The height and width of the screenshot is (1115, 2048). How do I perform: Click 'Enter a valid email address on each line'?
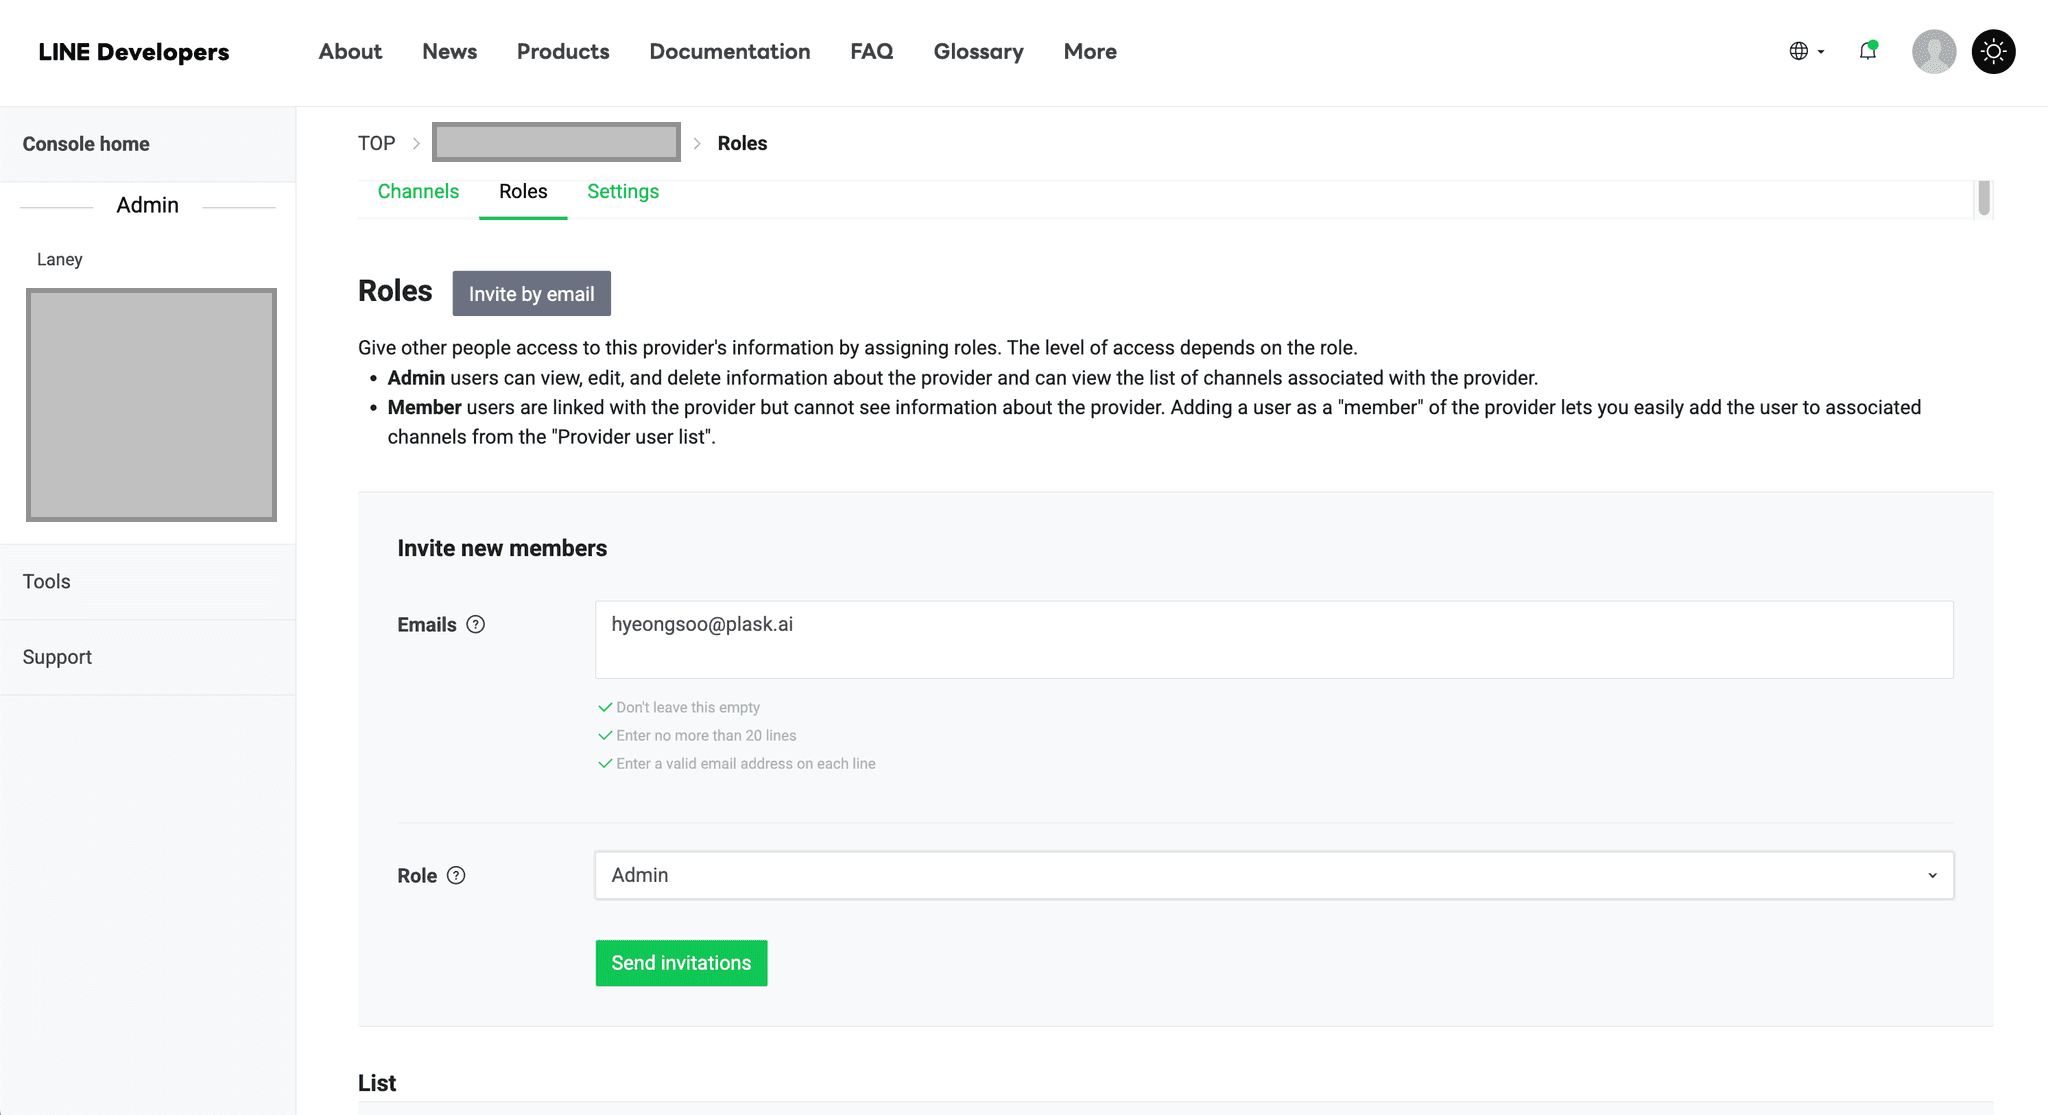[746, 763]
